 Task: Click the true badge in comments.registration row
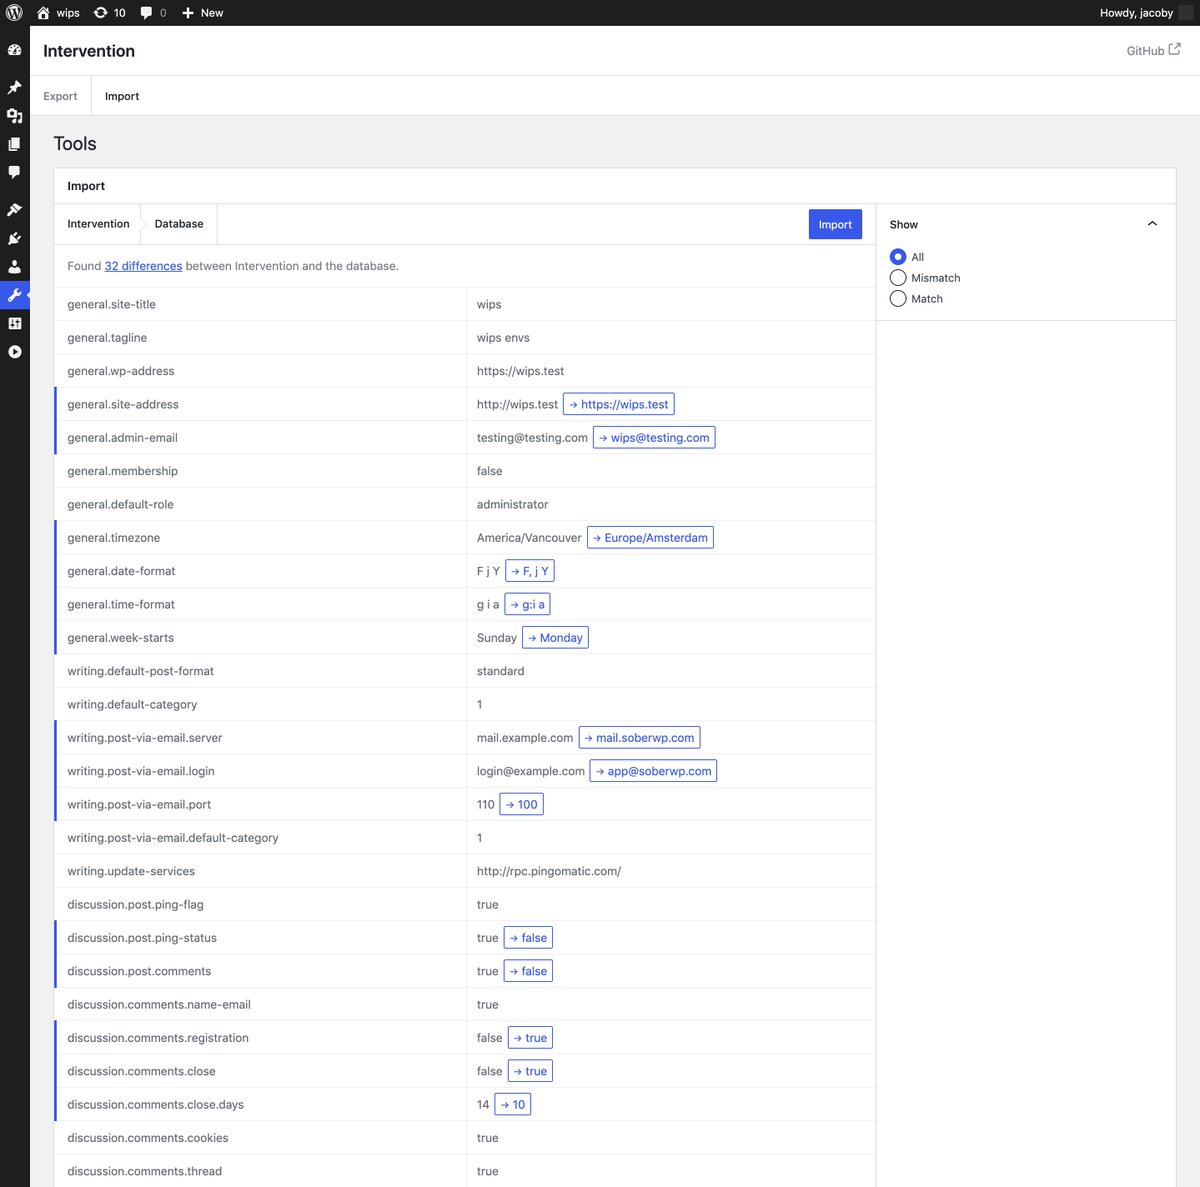point(530,1038)
